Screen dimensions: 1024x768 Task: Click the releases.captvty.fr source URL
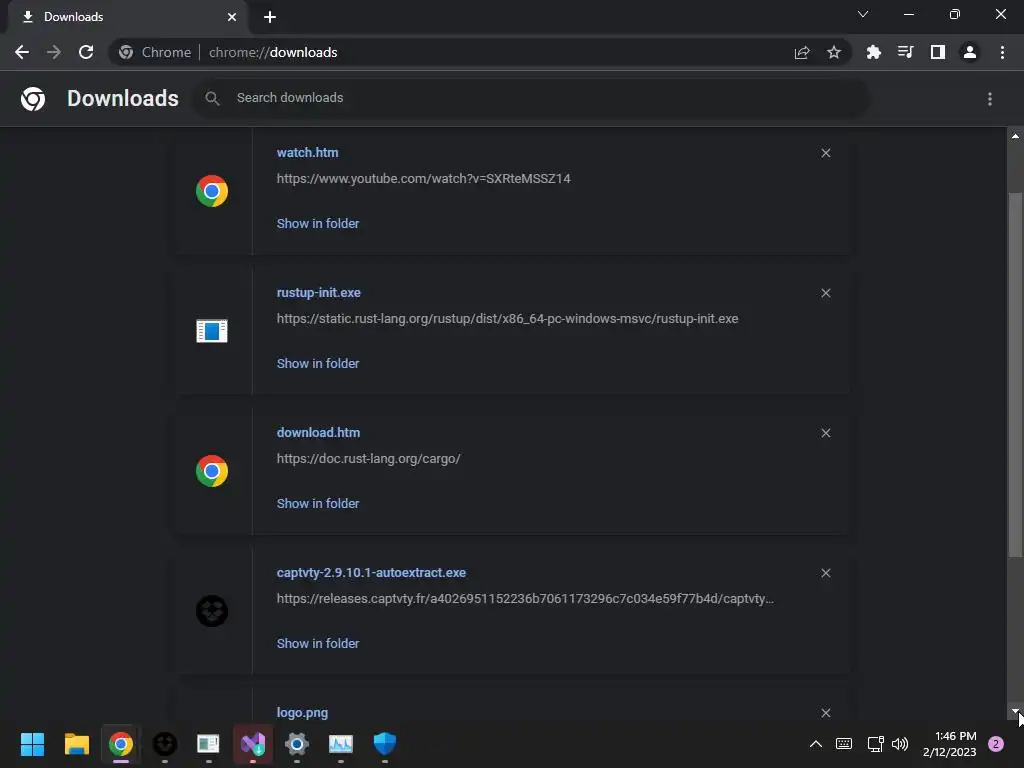click(525, 599)
